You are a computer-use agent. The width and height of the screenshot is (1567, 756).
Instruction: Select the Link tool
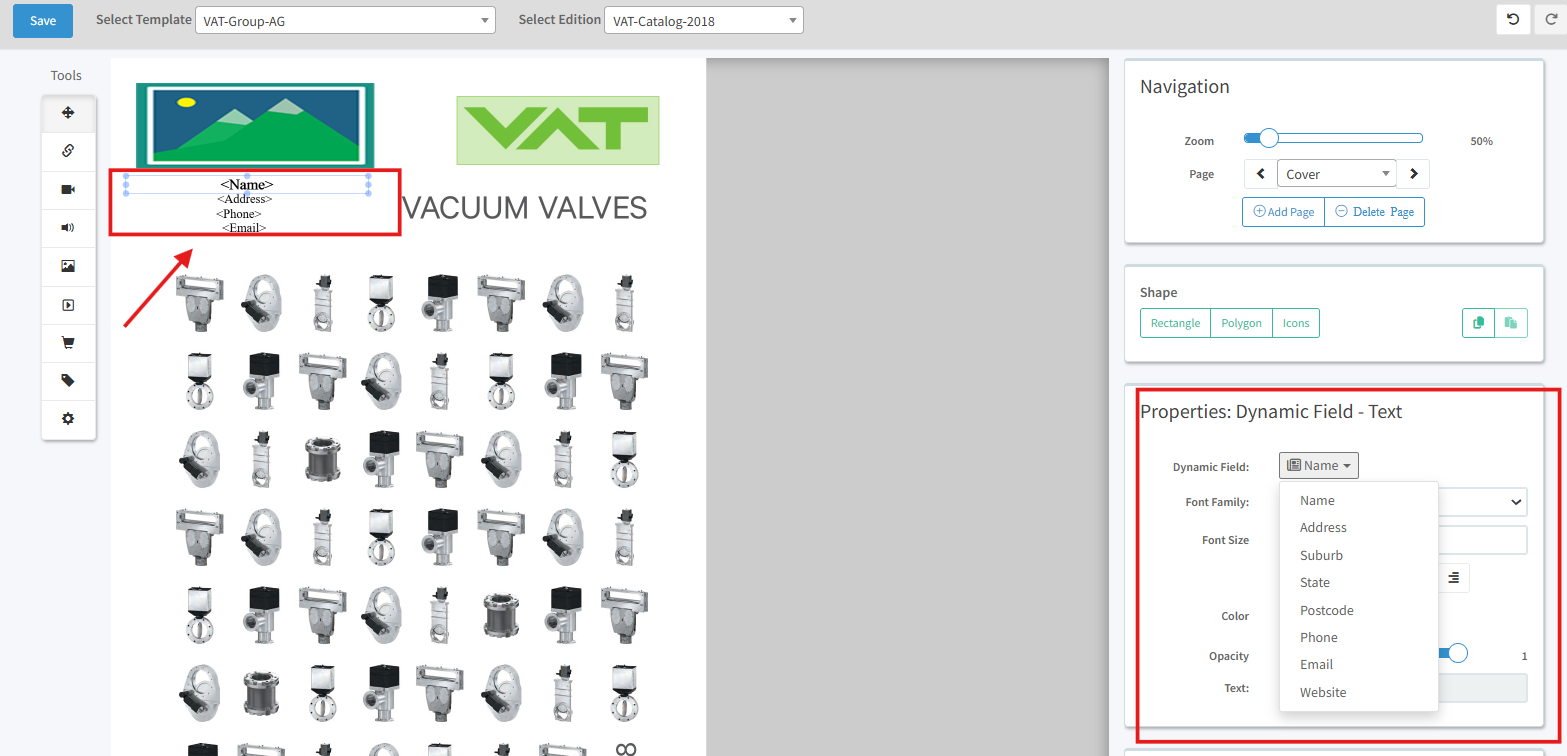68,151
